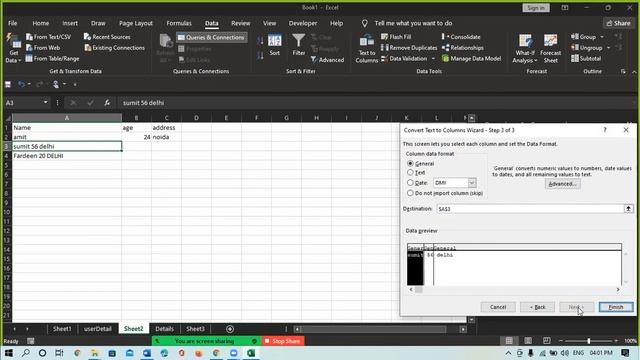Image resolution: width=640 pixels, height=360 pixels.
Task: Click Share button
Action: 618,23
